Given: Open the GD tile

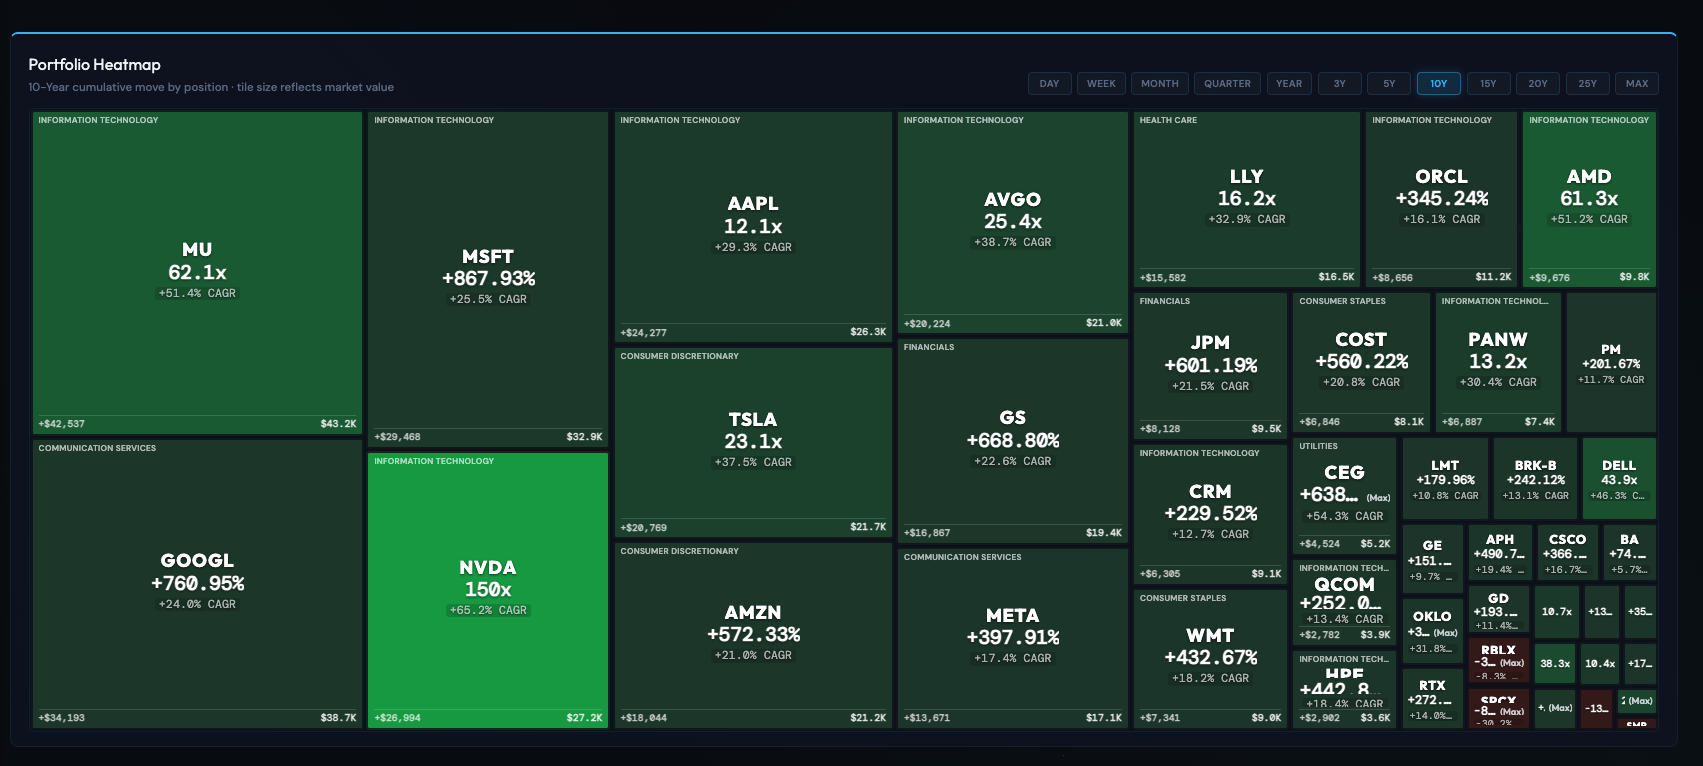Looking at the screenshot, I should [1498, 610].
